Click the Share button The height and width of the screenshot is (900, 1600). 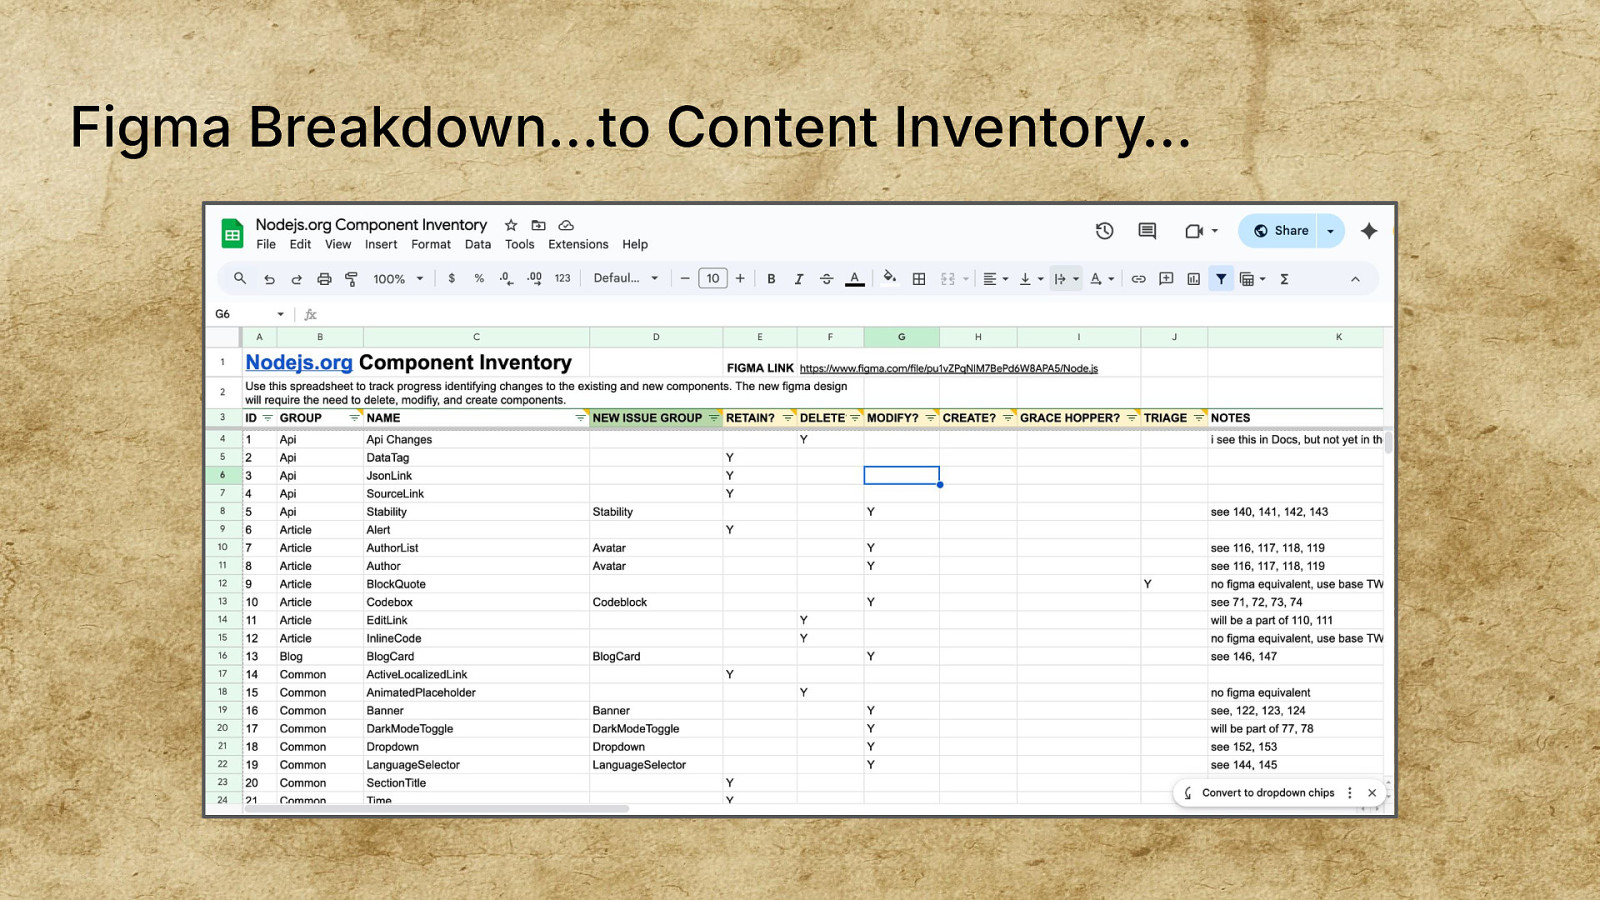click(x=1280, y=231)
